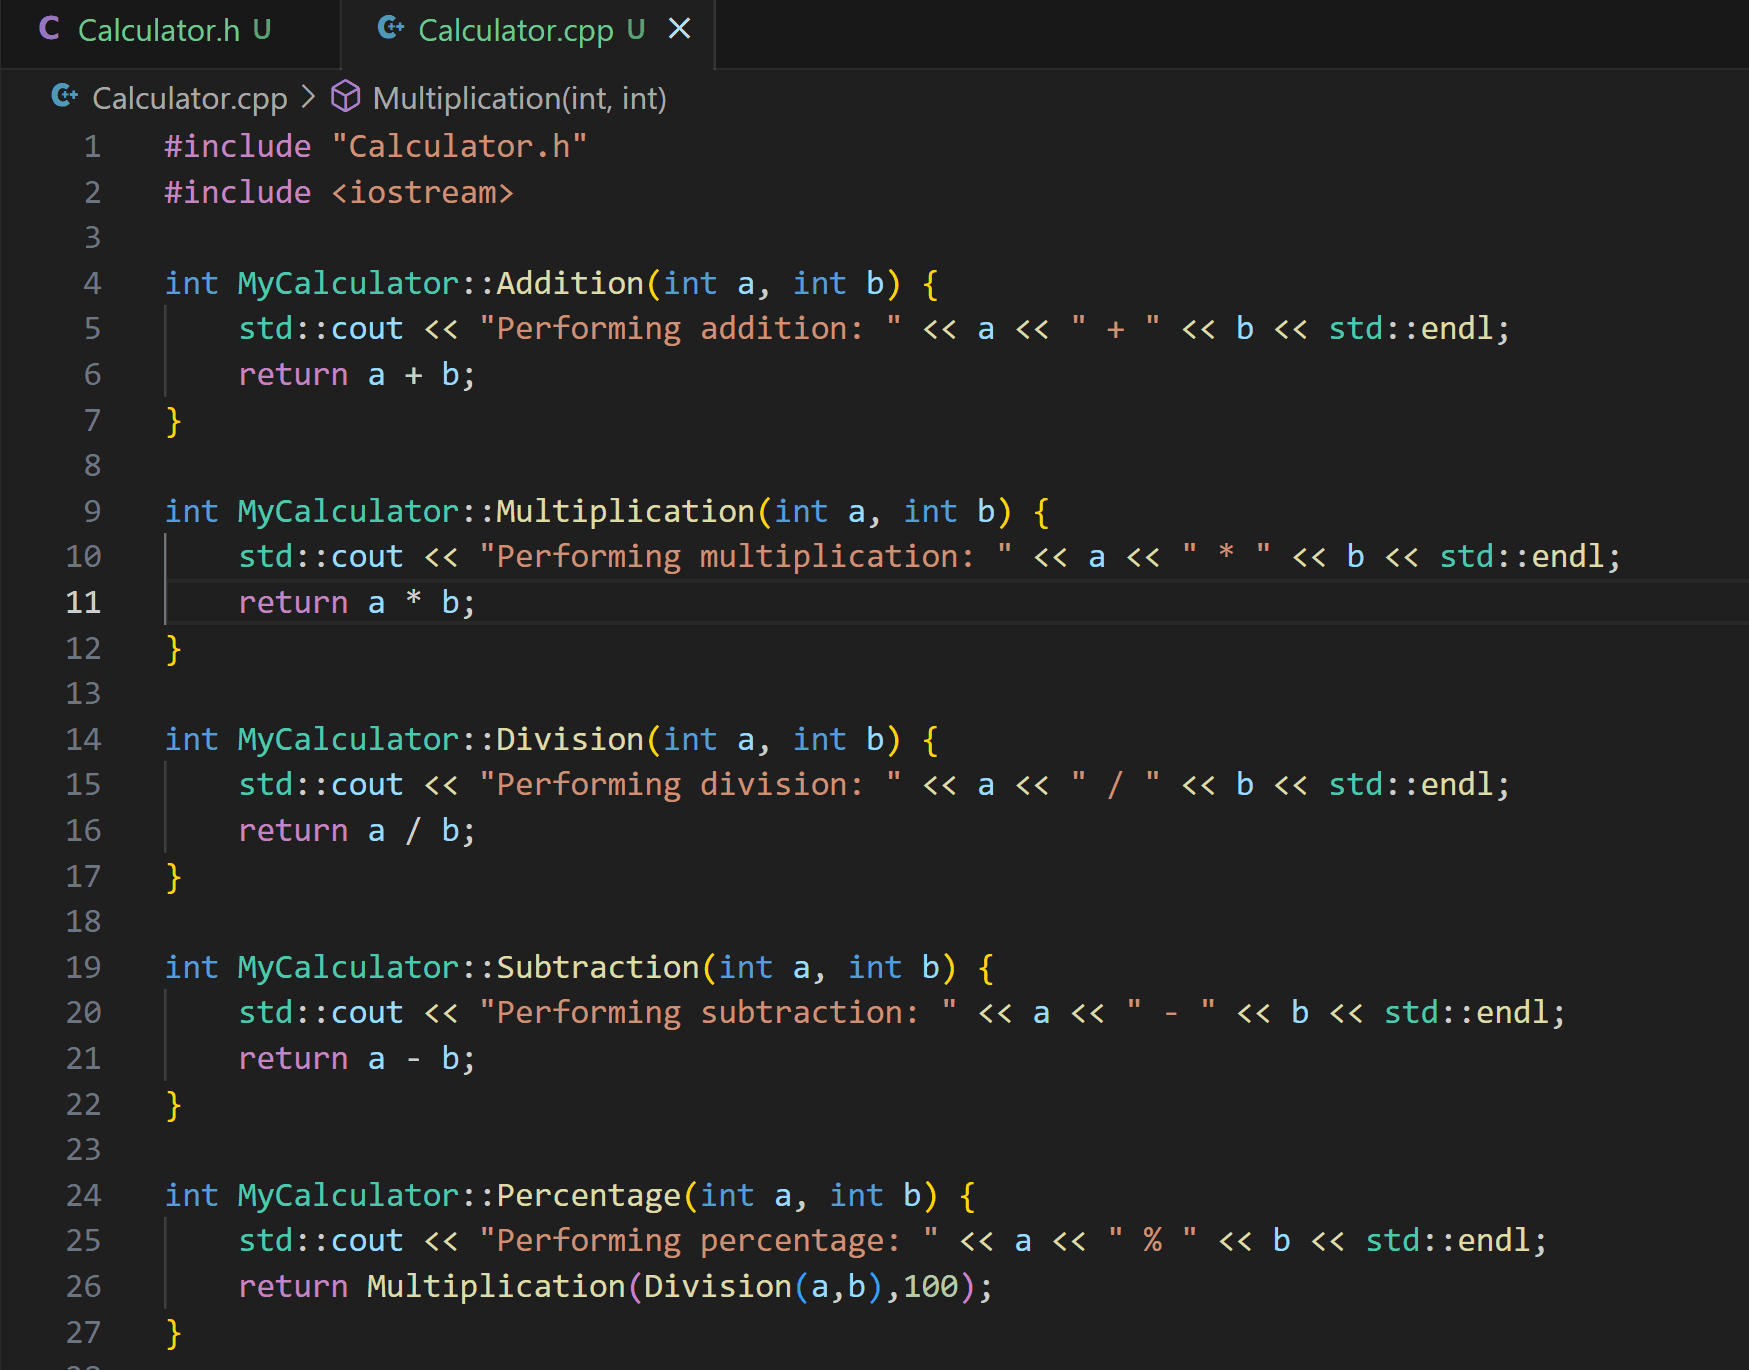Click the Multiplication symbol cube icon in breadcrumb
This screenshot has height=1370, width=1749.
pos(345,97)
